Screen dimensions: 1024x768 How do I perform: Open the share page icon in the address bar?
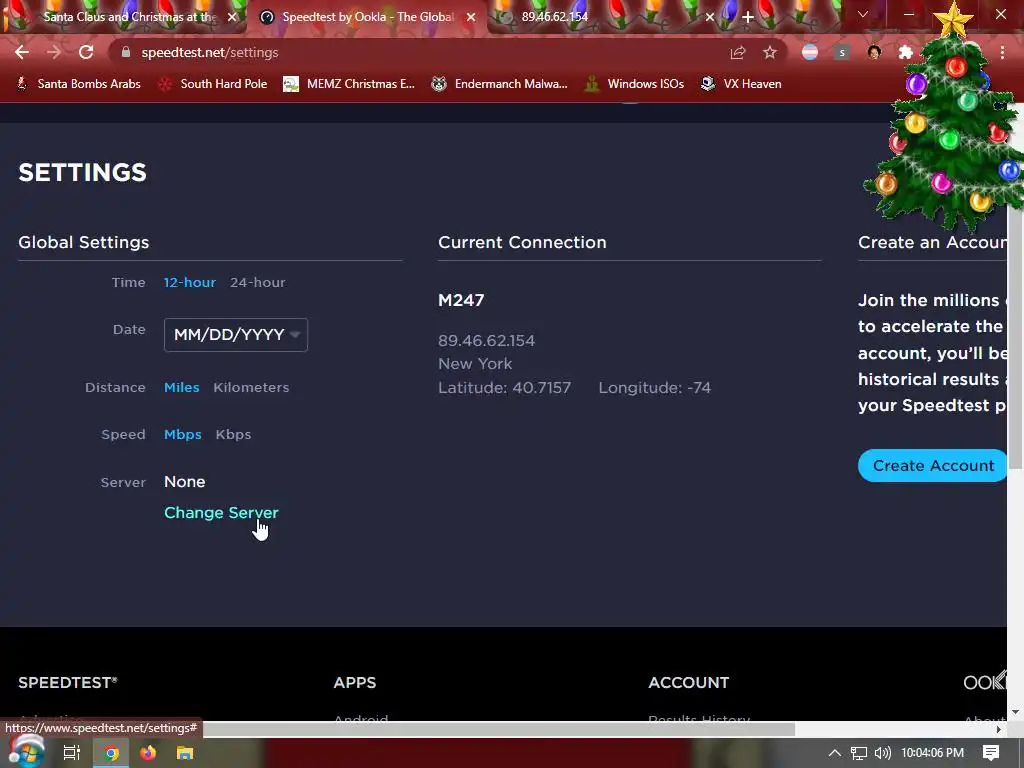738,52
